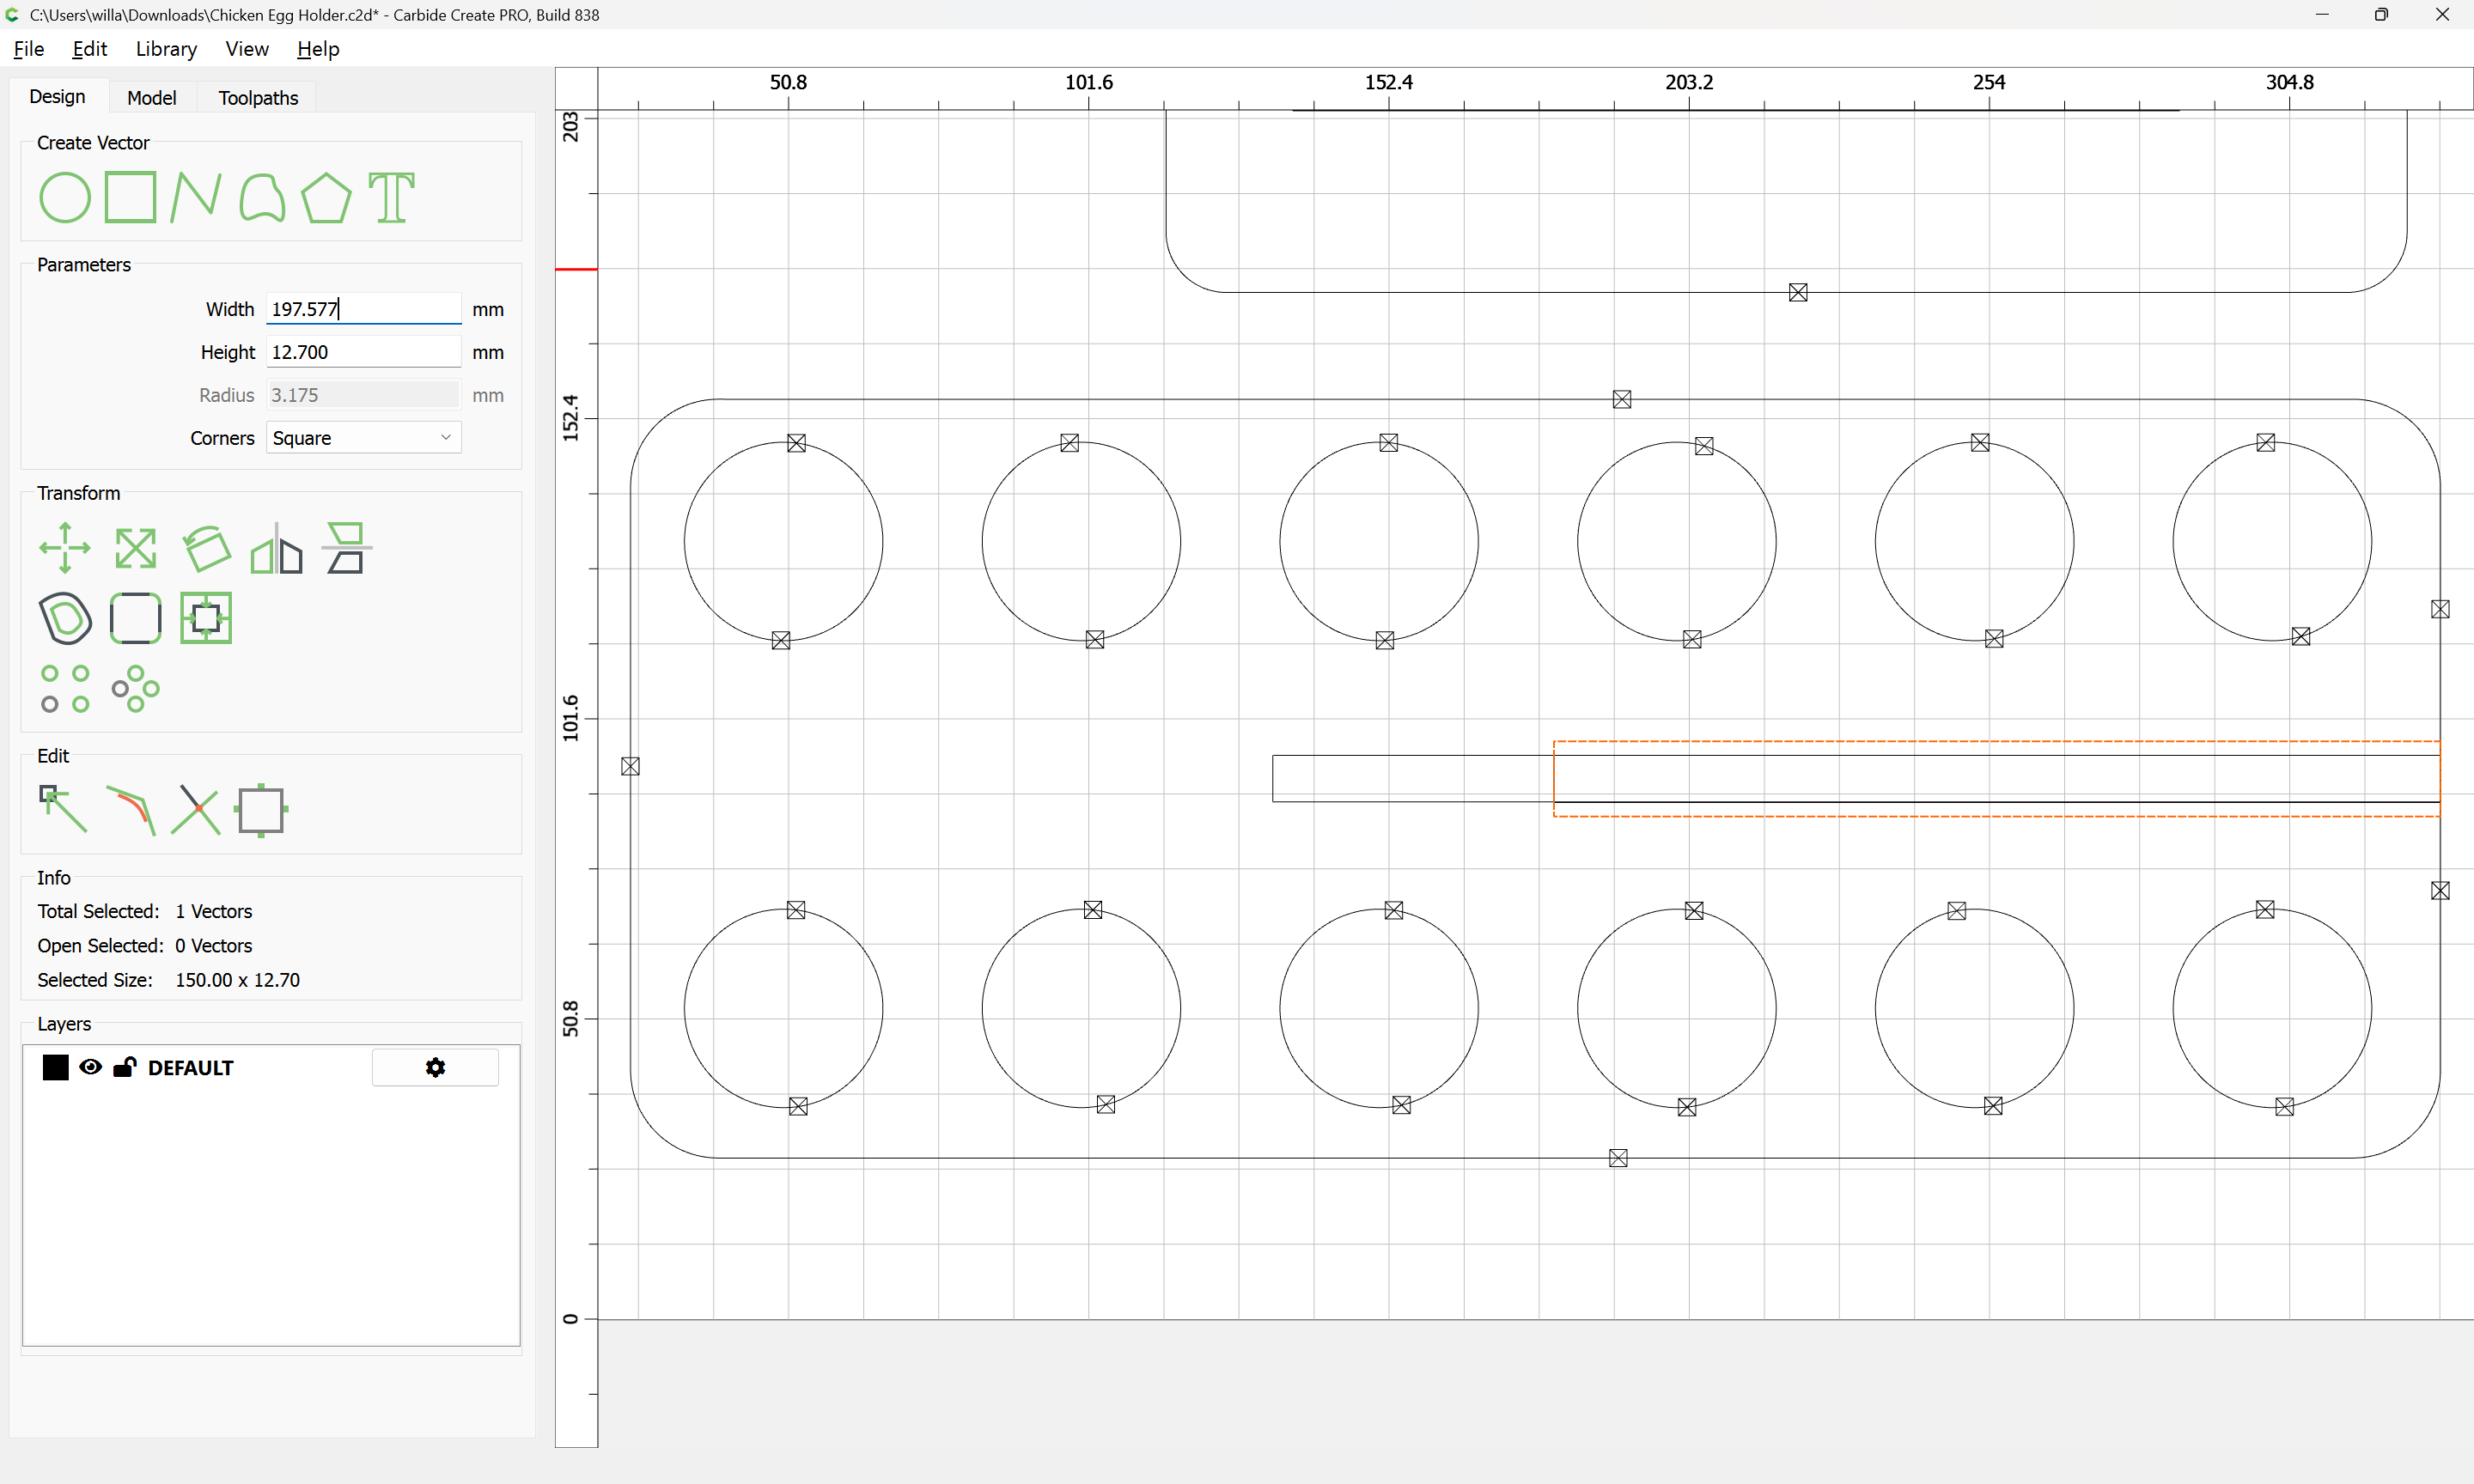Select the Text creation tool
This screenshot has height=1484, width=2474.
(x=391, y=197)
